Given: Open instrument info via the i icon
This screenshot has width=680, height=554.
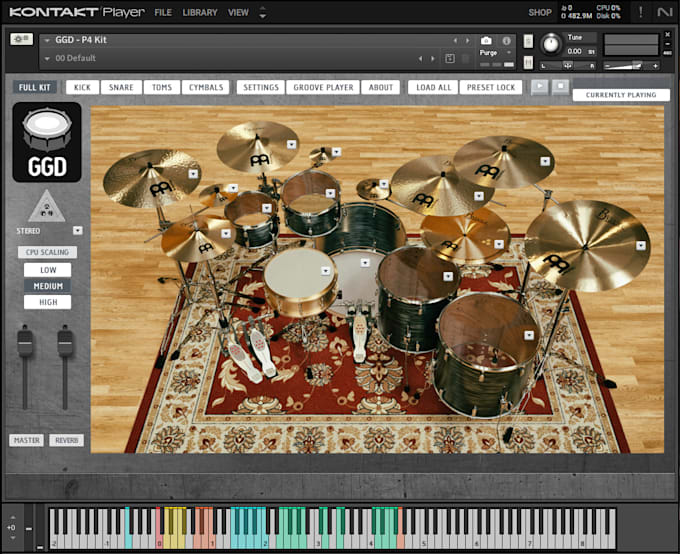Looking at the screenshot, I should point(506,40).
